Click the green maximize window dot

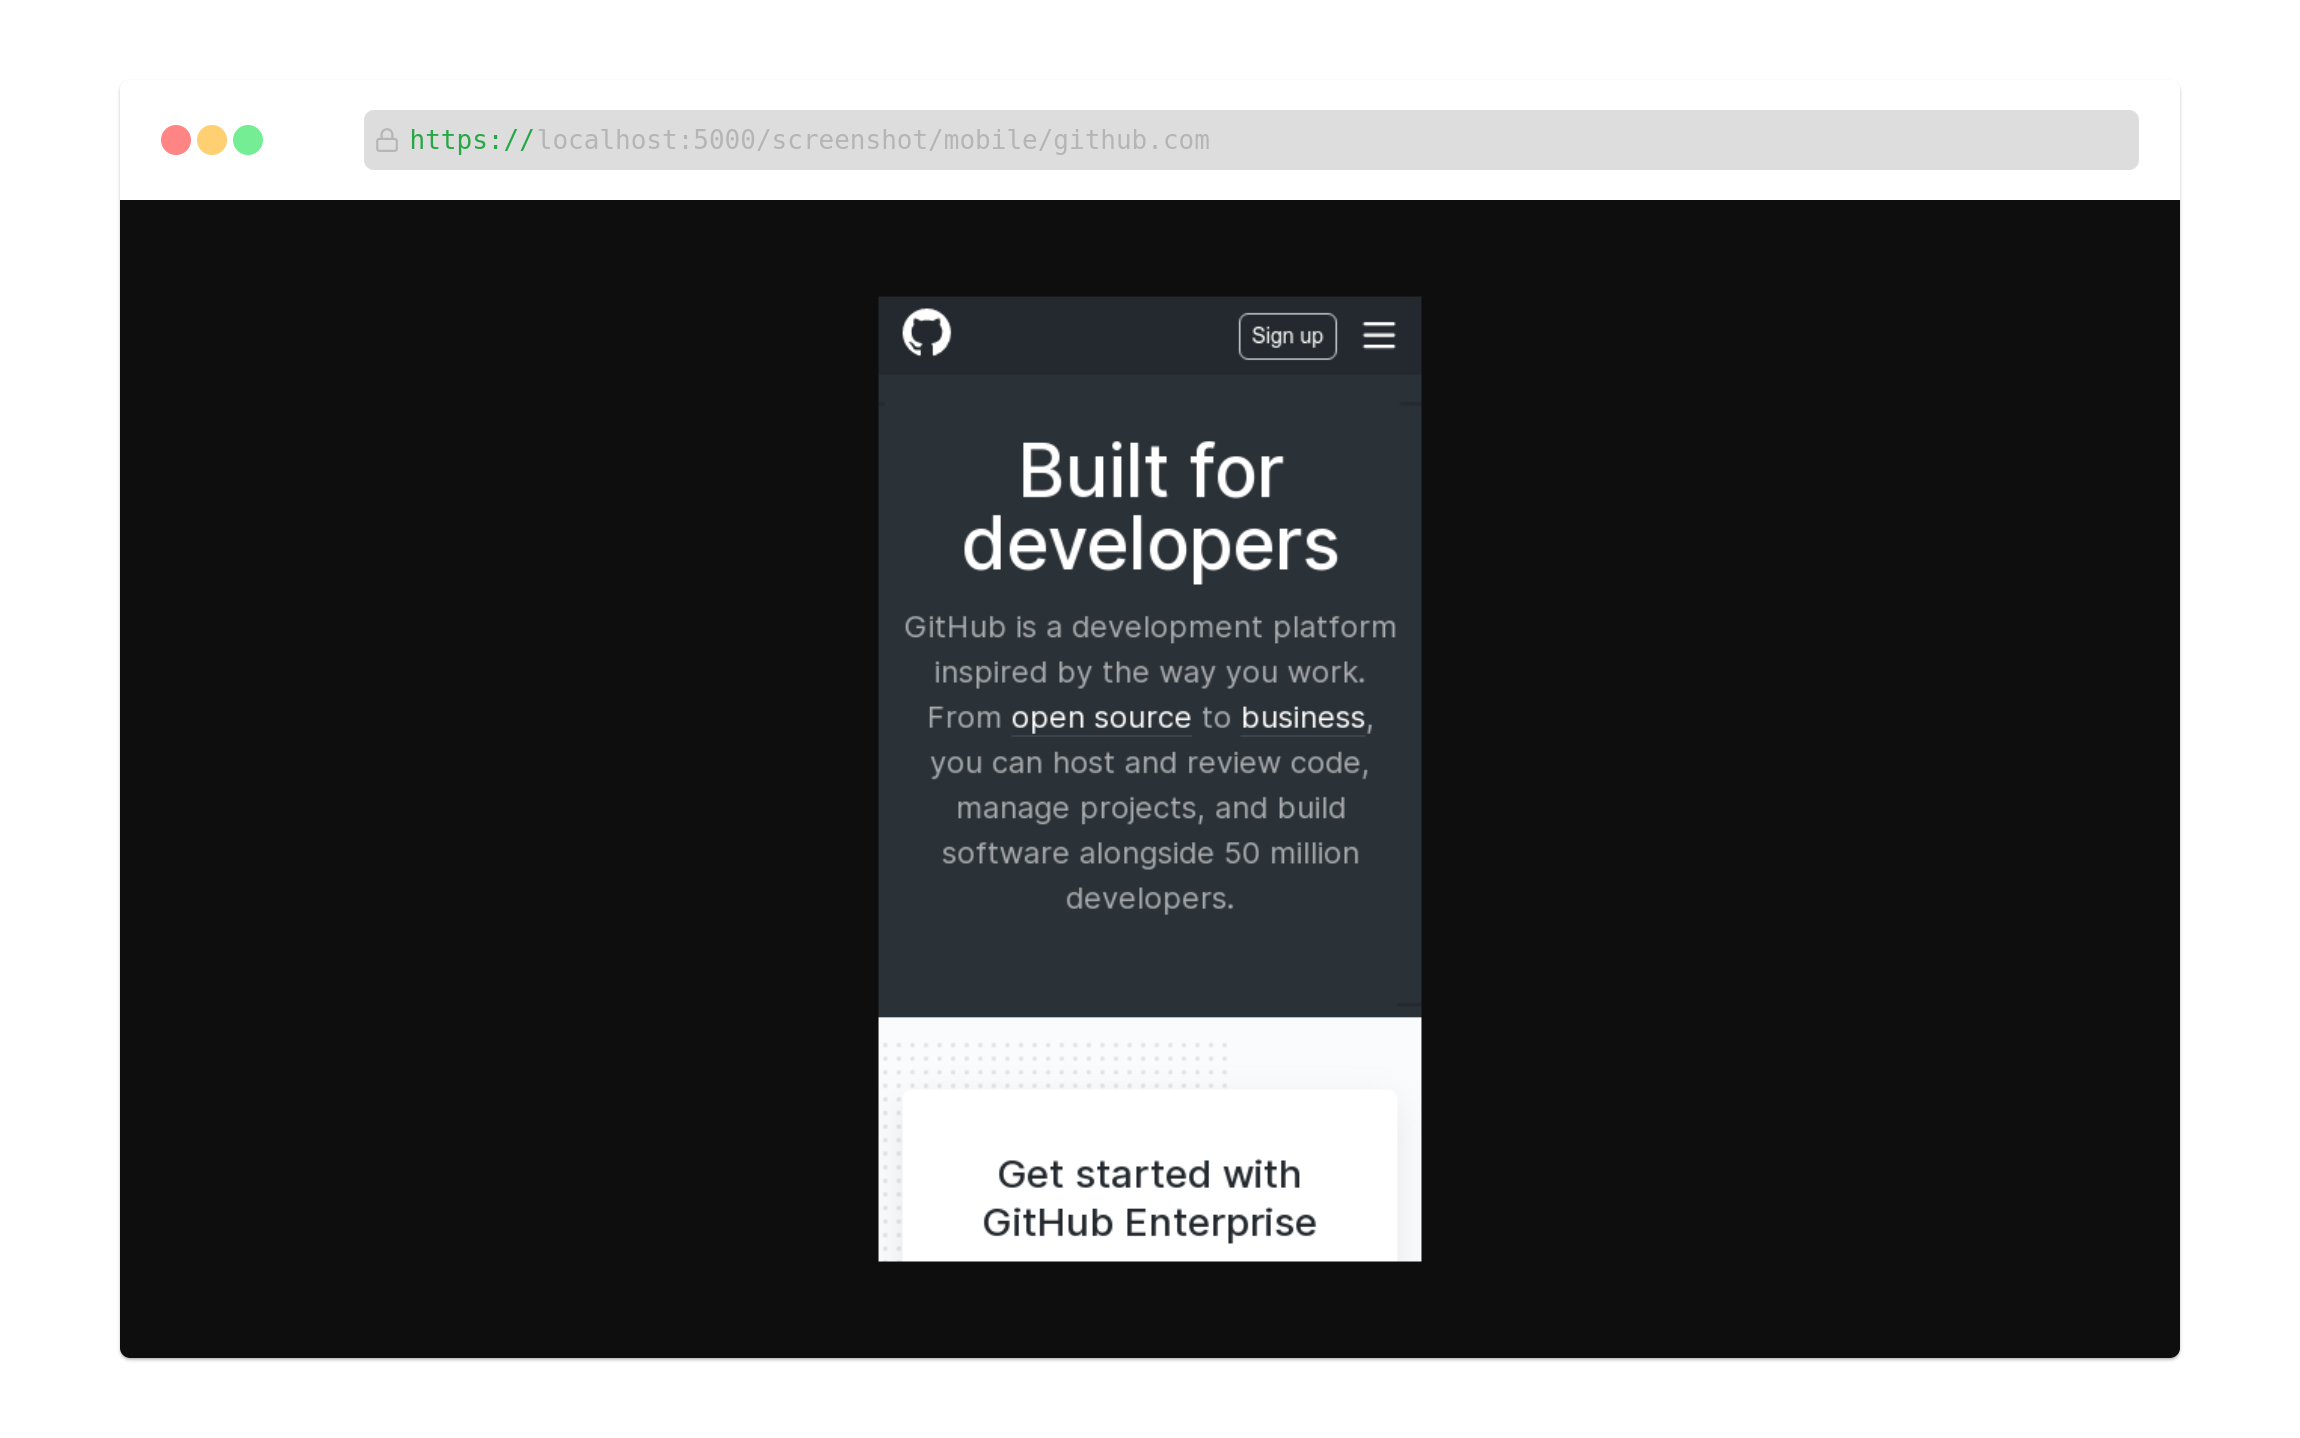tap(248, 140)
